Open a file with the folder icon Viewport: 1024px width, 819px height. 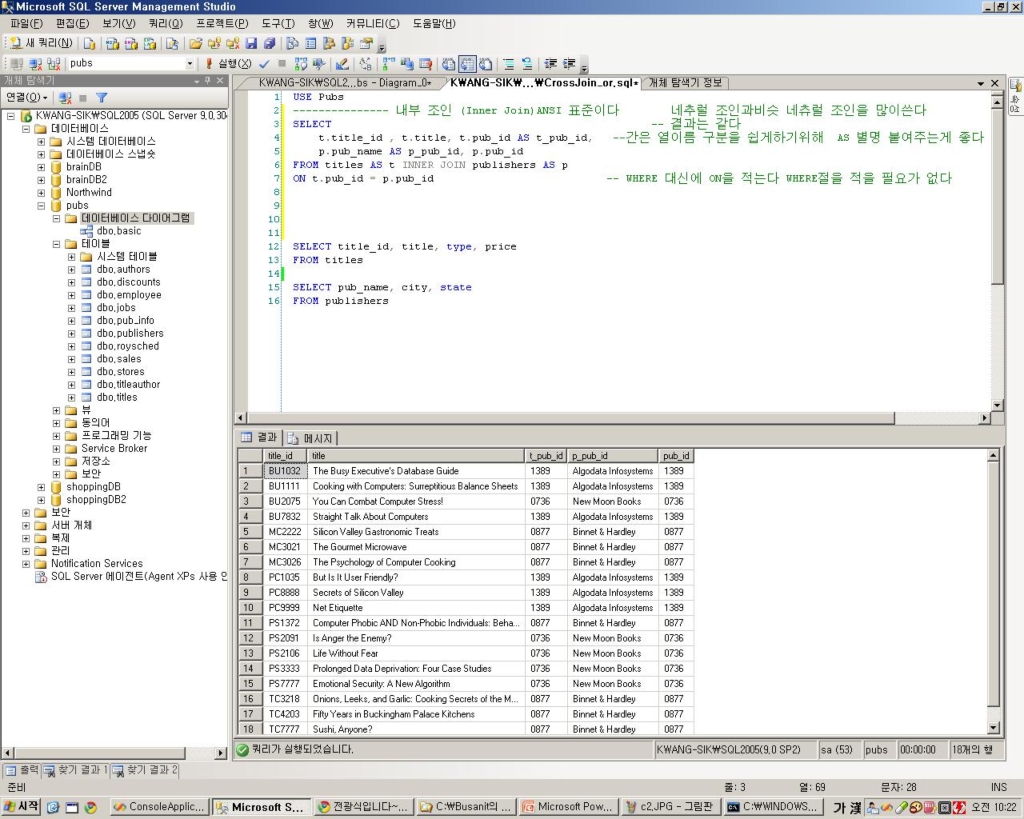click(x=195, y=44)
